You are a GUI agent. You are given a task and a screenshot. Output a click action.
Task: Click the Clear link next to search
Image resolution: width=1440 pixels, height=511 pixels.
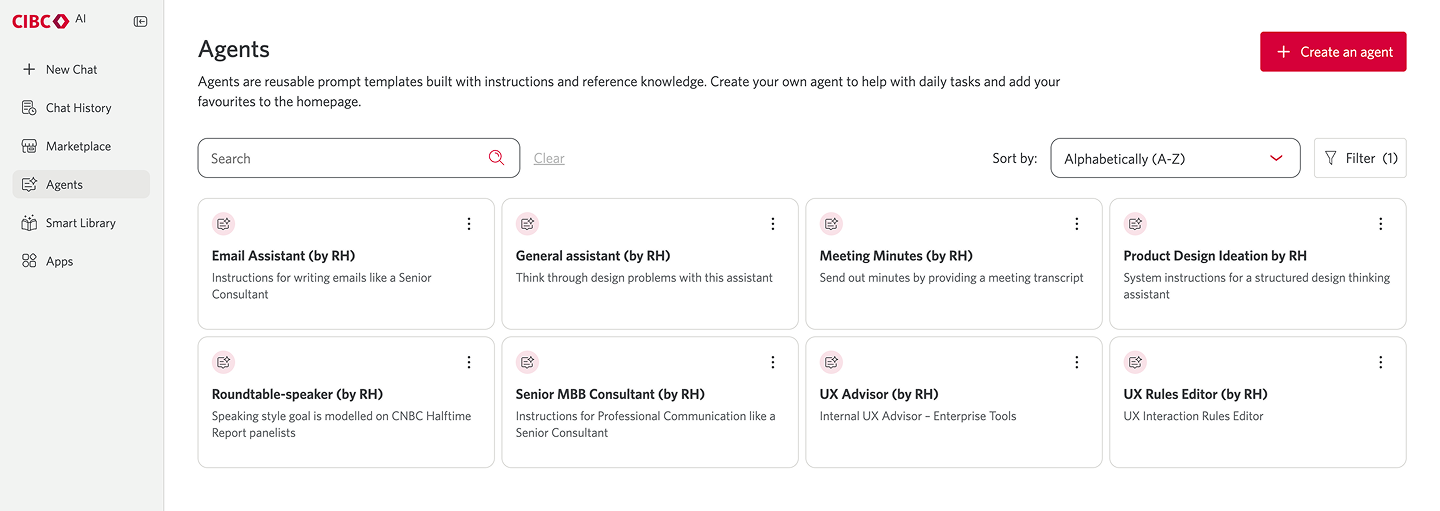(x=549, y=158)
